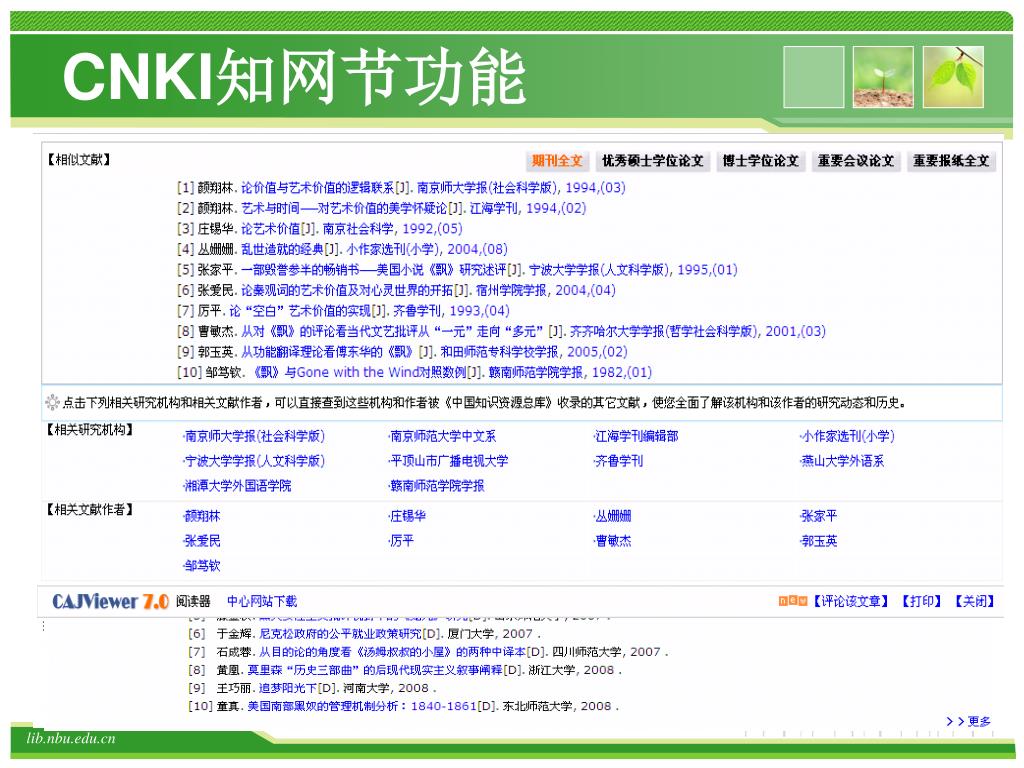Open article 论秦观词的艺术价值及对心灵世界的开拓

(347, 290)
